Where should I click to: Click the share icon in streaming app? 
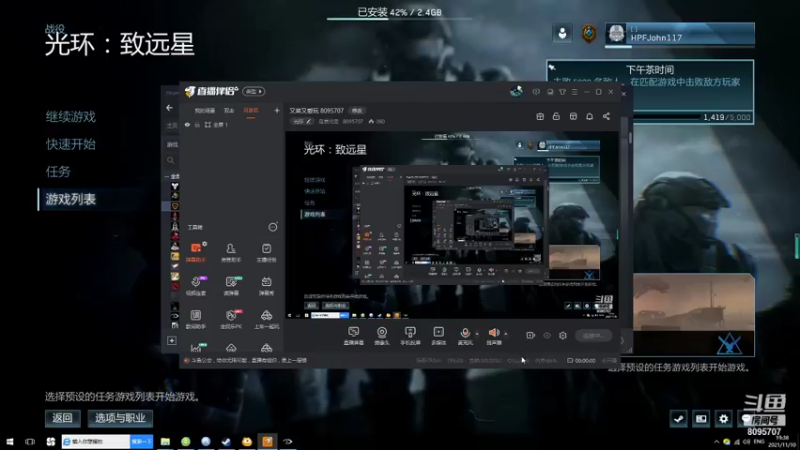[606, 116]
